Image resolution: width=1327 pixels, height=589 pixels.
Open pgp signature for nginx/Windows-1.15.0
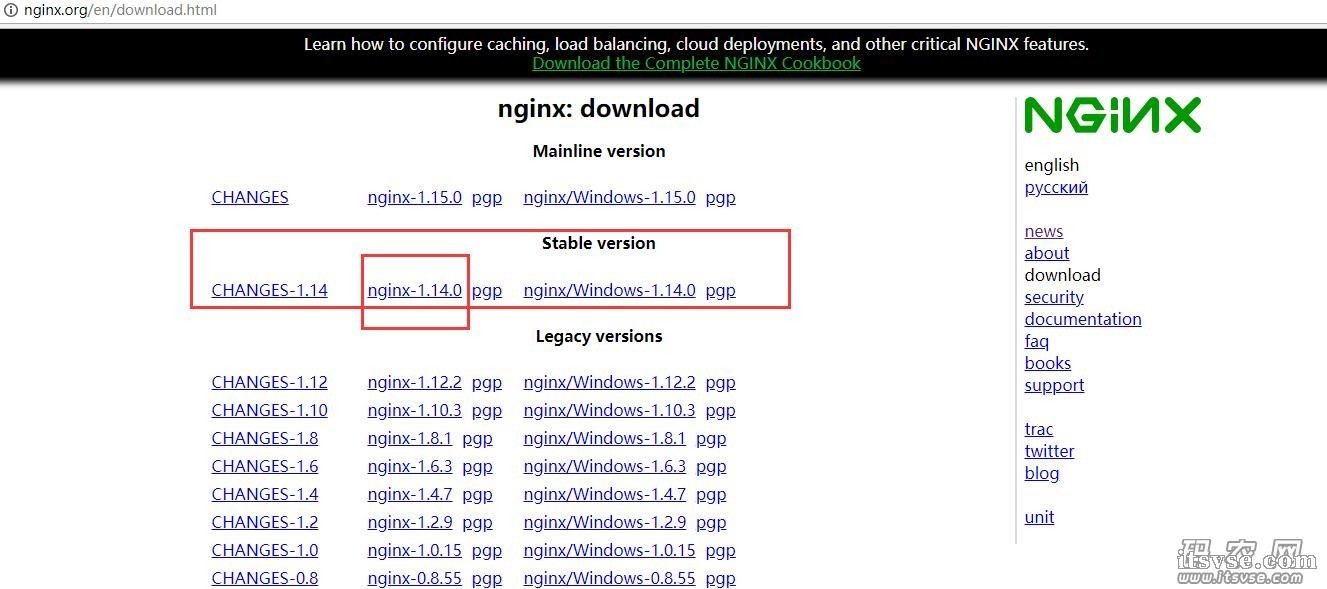click(720, 197)
